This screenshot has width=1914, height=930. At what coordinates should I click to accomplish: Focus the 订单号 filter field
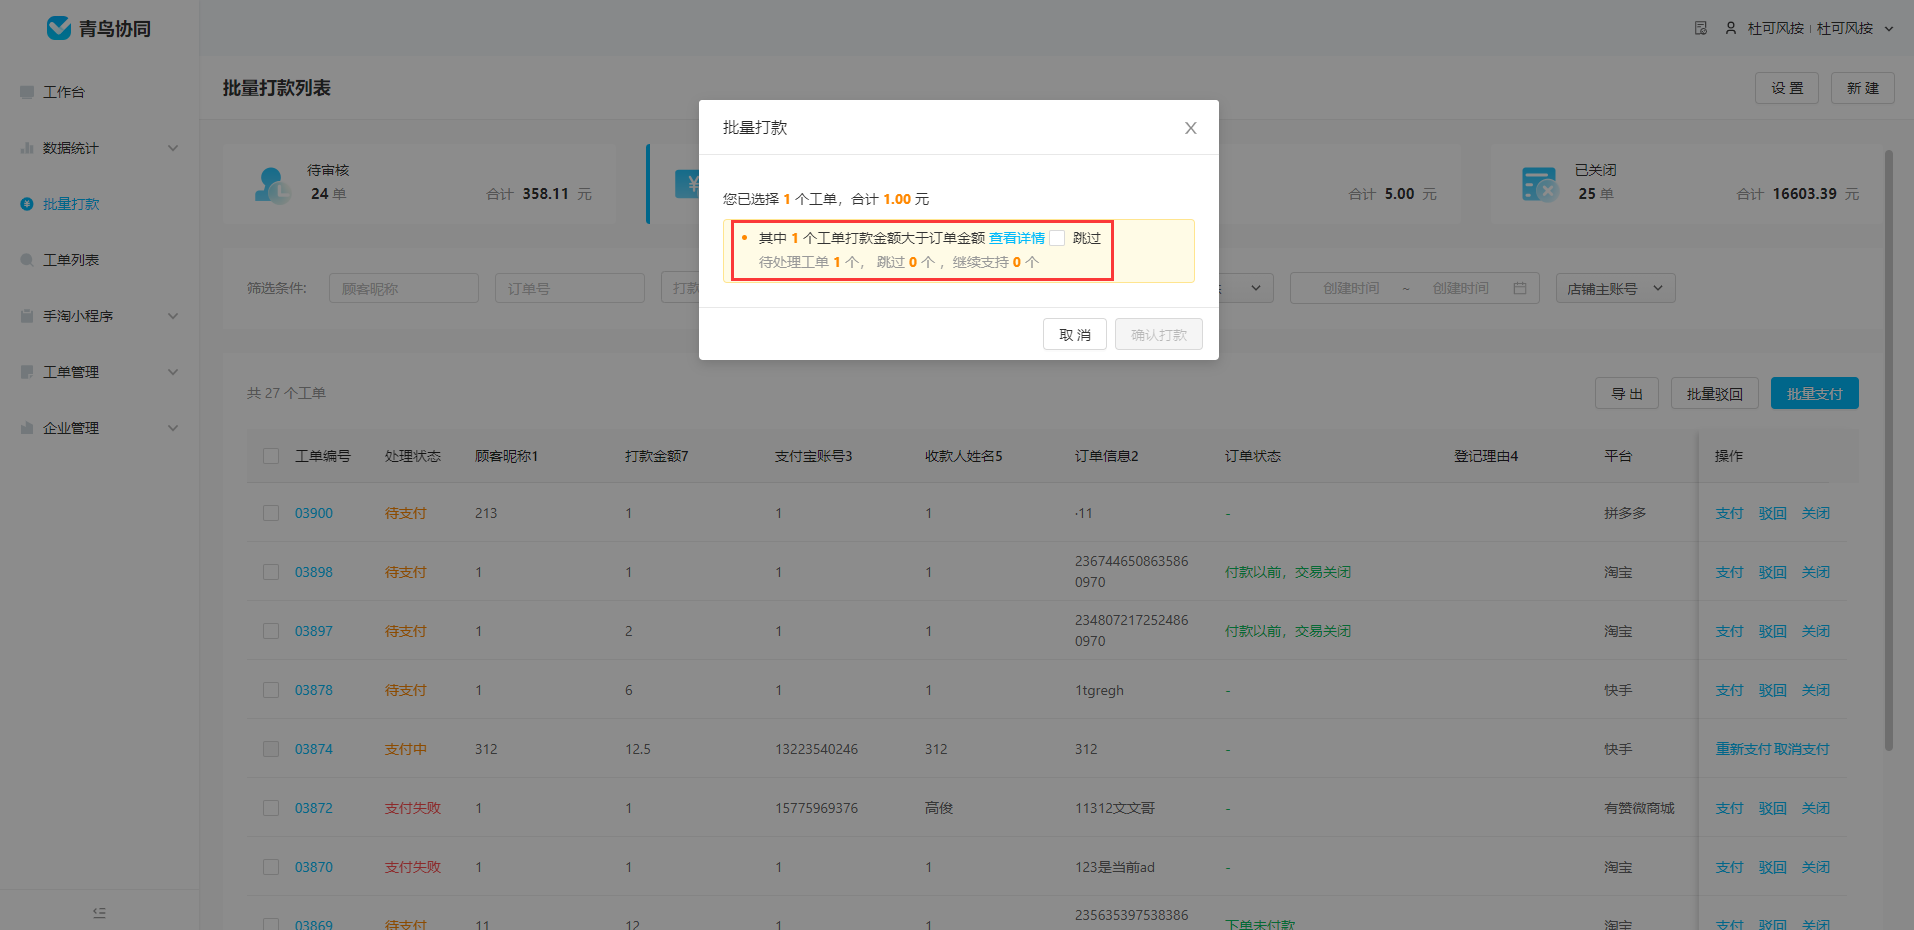[x=570, y=288]
